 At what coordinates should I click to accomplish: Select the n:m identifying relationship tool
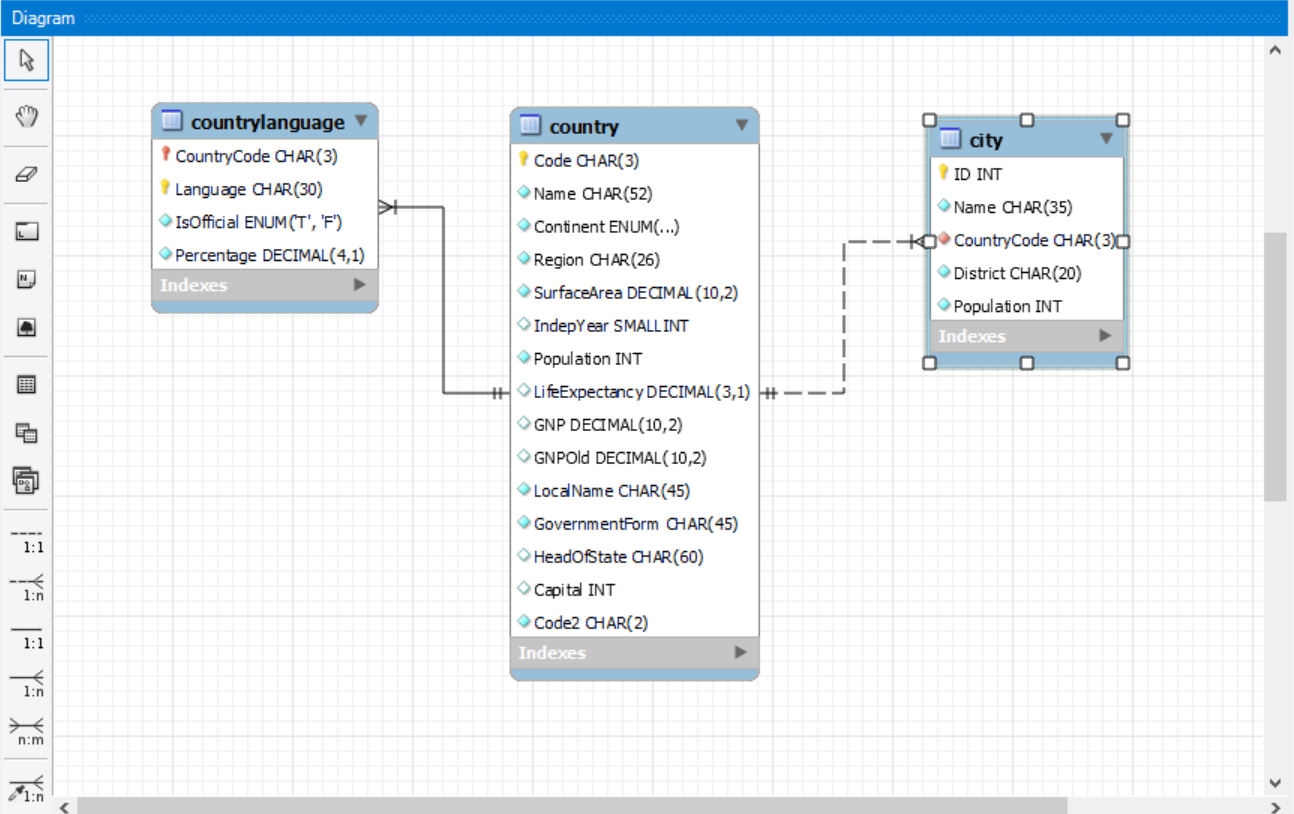[27, 731]
